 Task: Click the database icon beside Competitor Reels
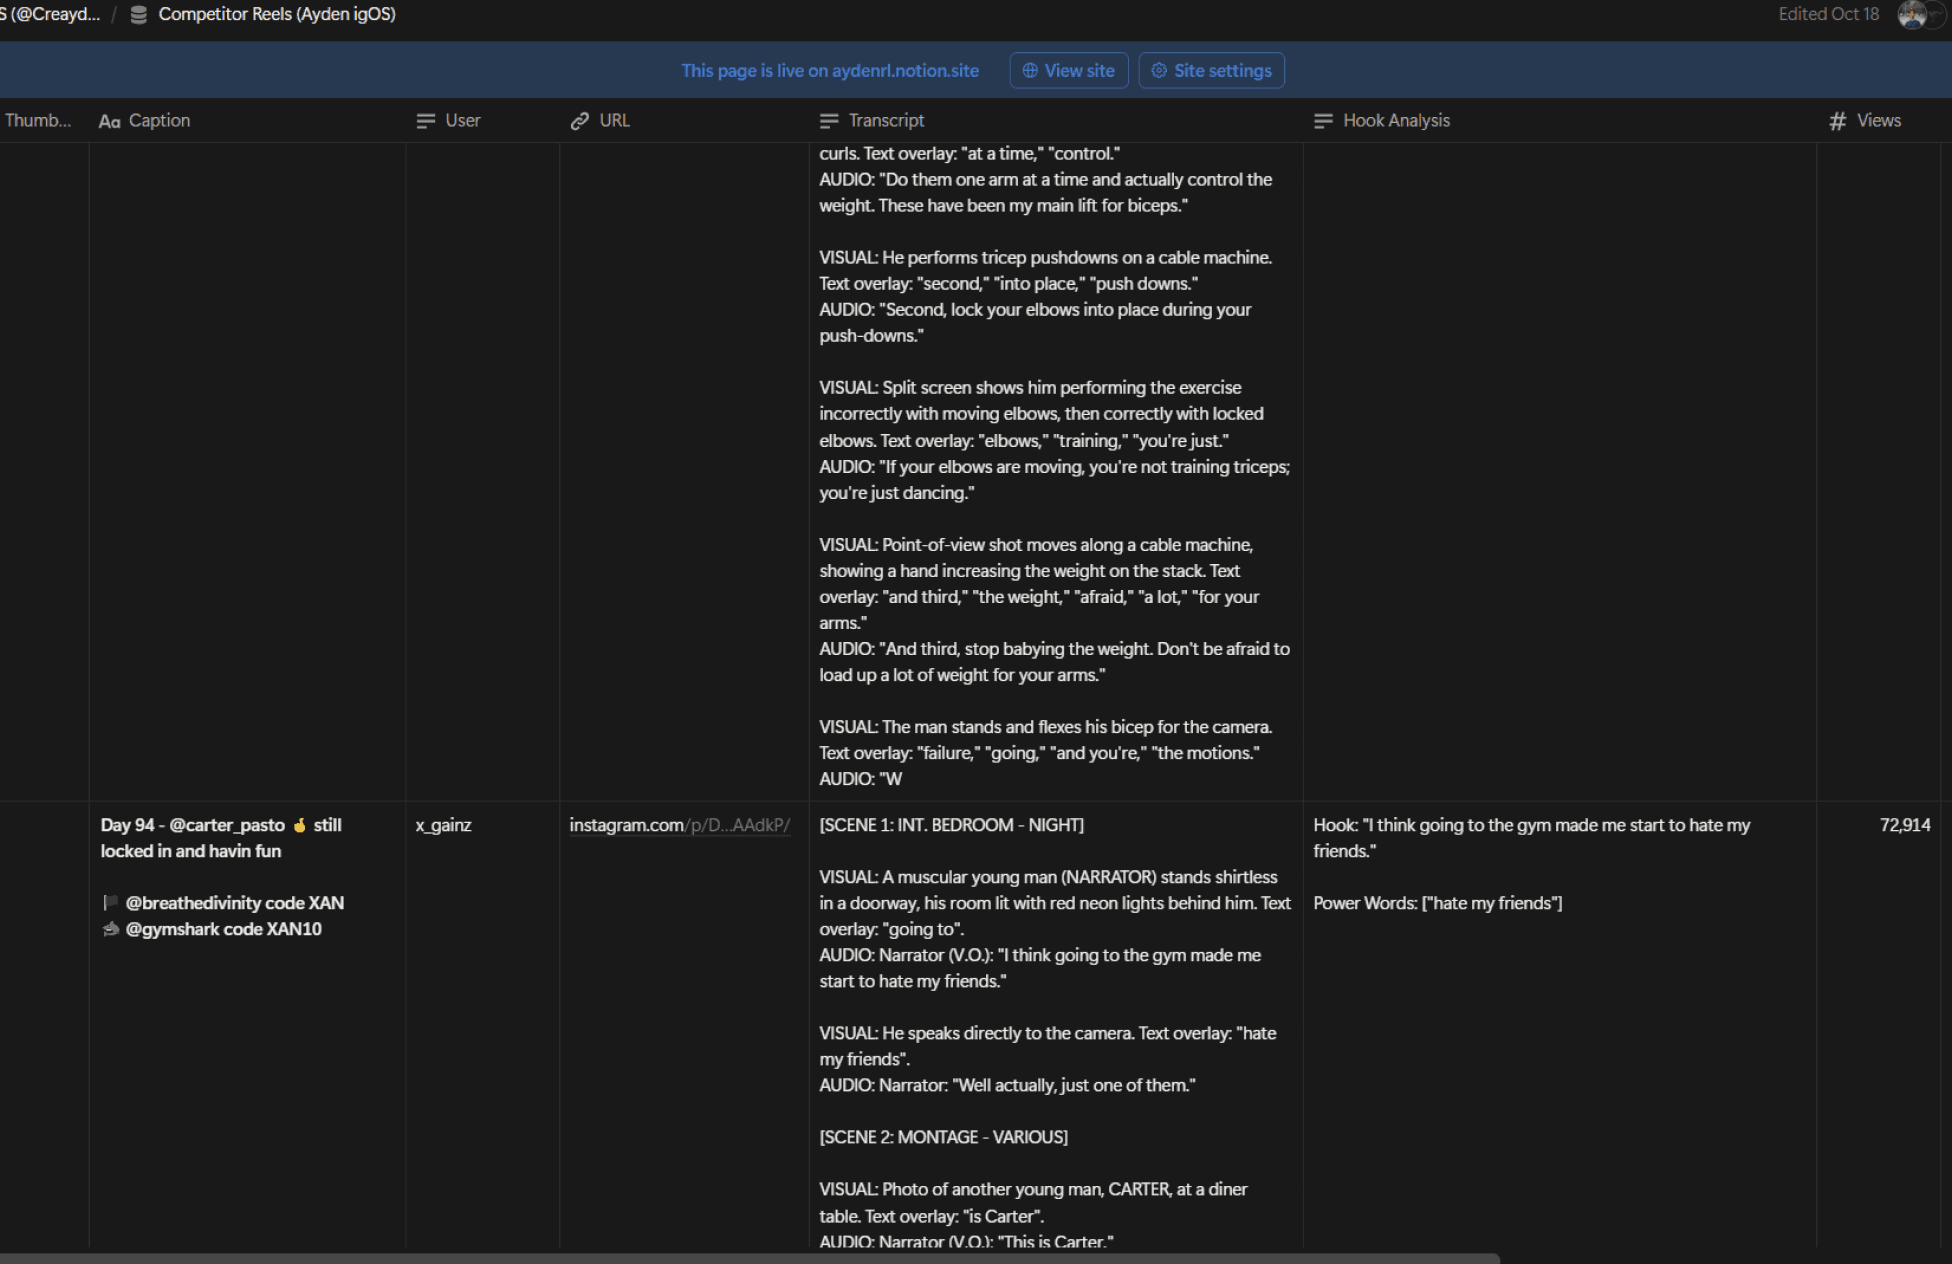[x=139, y=15]
